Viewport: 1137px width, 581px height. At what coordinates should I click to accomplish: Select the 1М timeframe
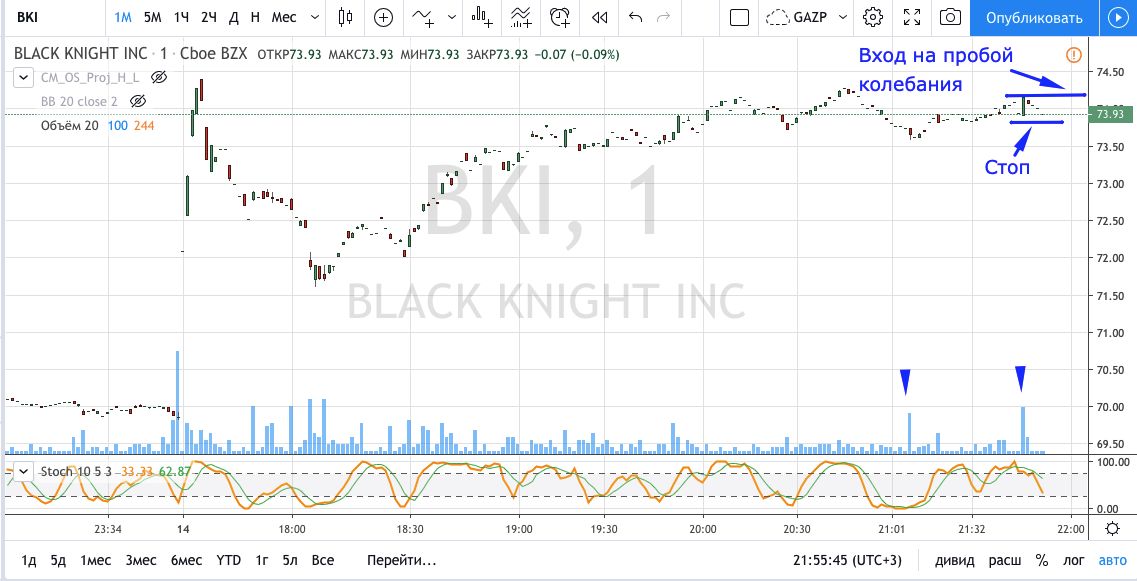(123, 17)
